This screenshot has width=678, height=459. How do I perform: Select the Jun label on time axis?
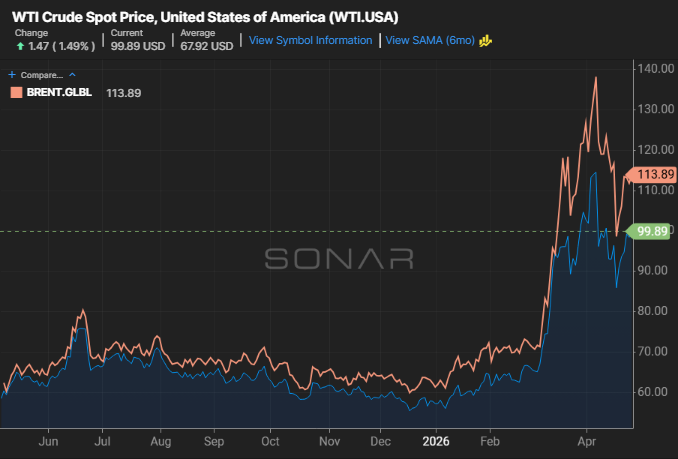pyautogui.click(x=48, y=442)
